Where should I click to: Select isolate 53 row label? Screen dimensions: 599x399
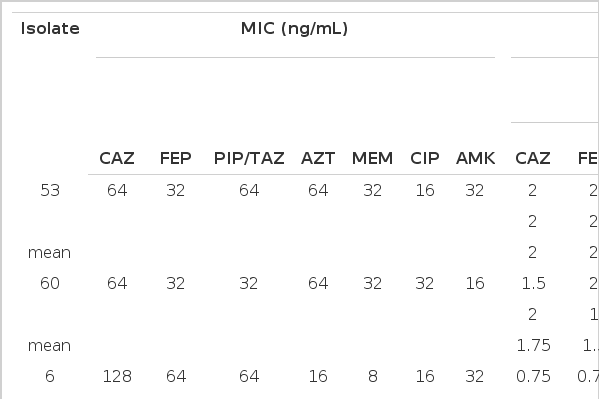(50, 190)
